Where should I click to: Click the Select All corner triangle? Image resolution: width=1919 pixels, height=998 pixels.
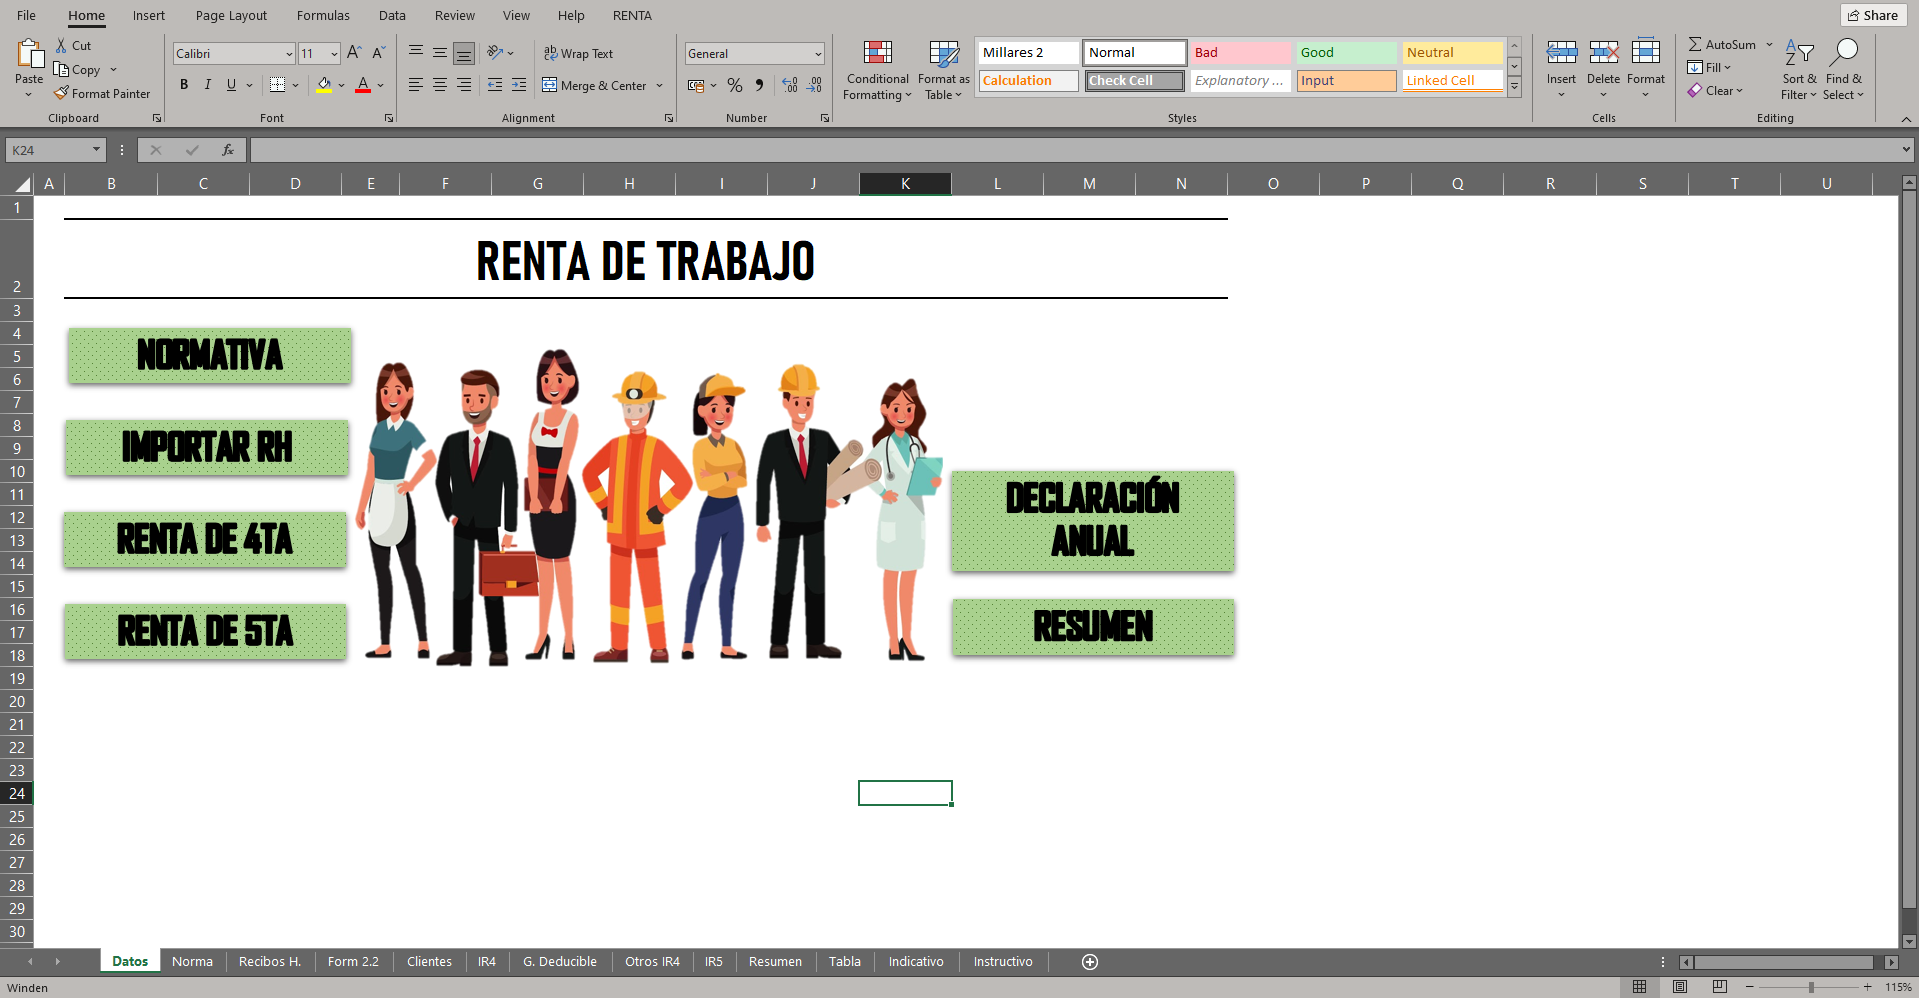point(21,184)
